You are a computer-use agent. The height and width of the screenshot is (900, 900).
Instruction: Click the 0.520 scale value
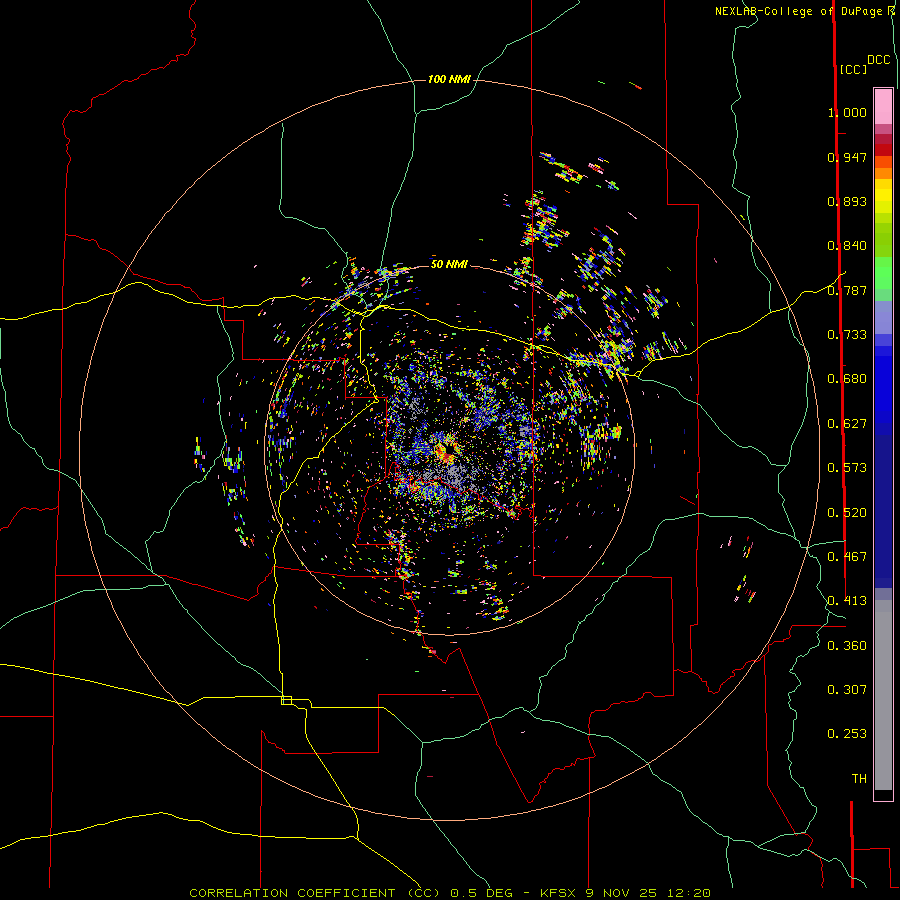[847, 513]
